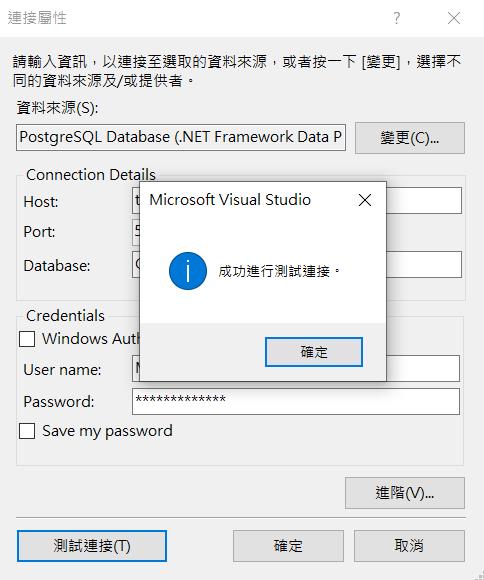This screenshot has width=484, height=580.
Task: Click the dialog's corner resize grip
Action: click(478, 574)
